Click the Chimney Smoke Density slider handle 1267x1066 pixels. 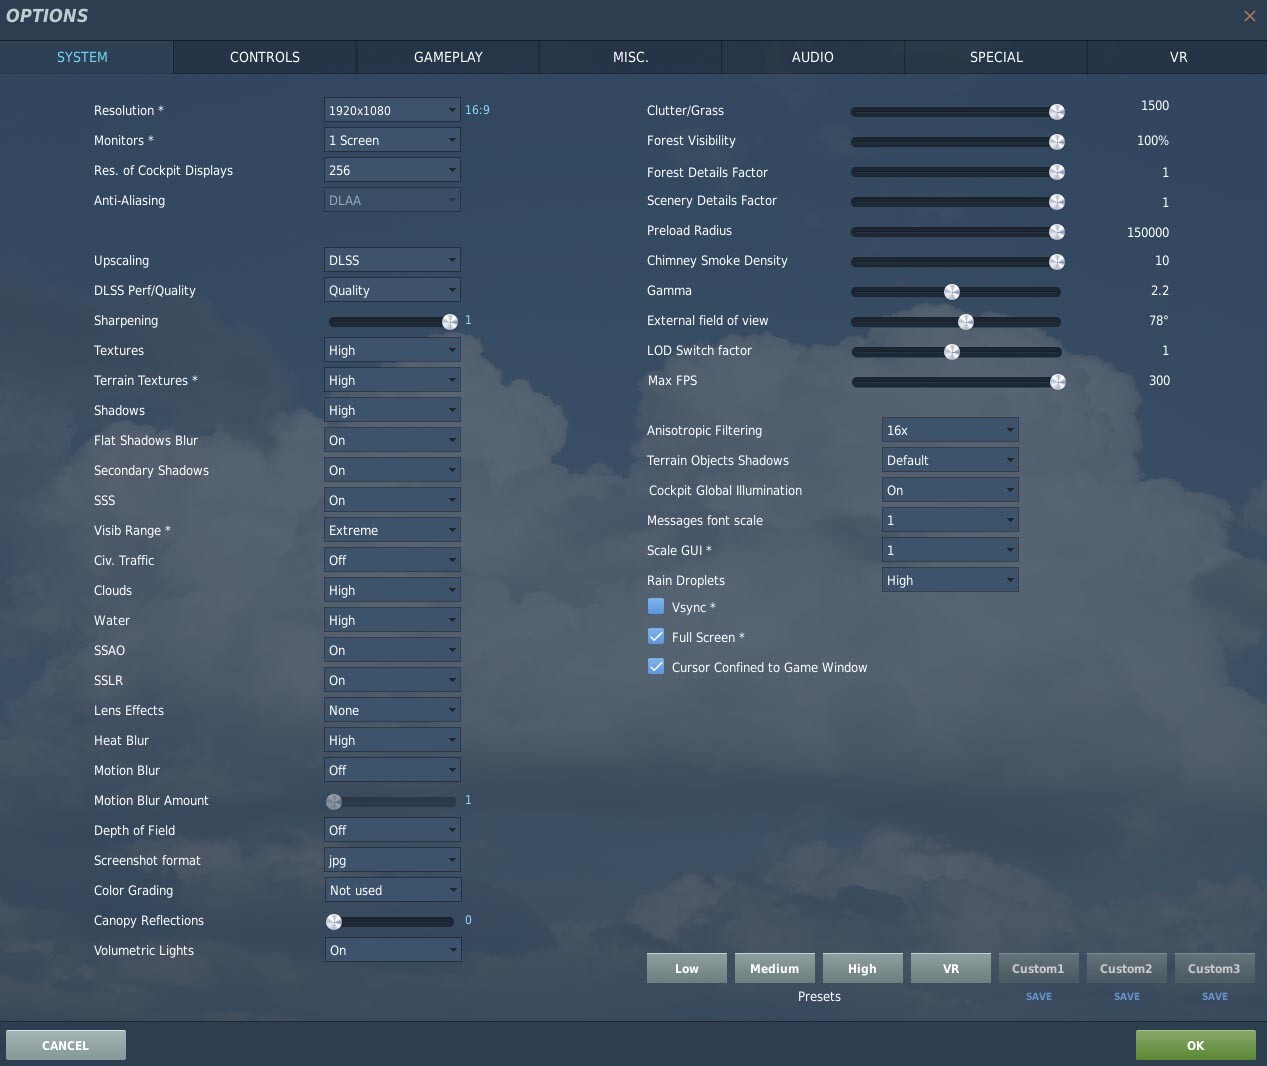click(1057, 261)
